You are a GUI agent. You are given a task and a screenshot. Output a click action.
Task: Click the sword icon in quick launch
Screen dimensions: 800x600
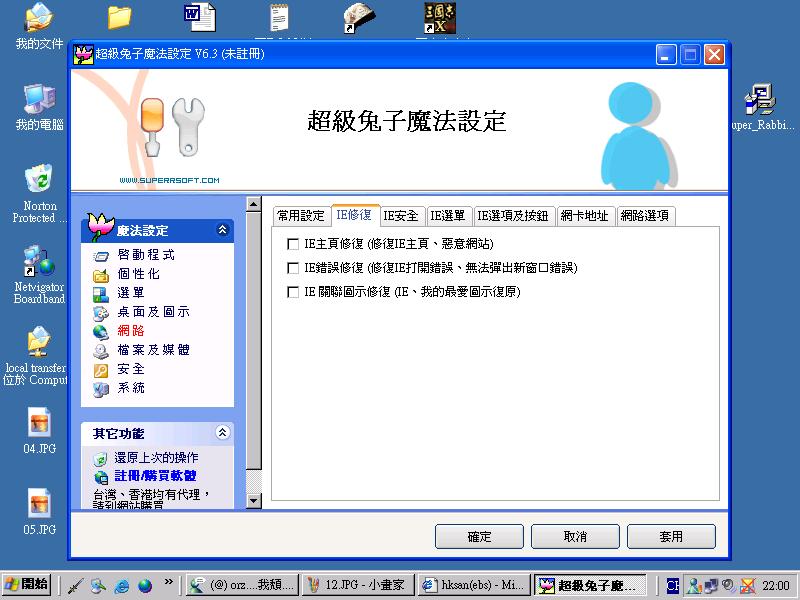(x=76, y=585)
